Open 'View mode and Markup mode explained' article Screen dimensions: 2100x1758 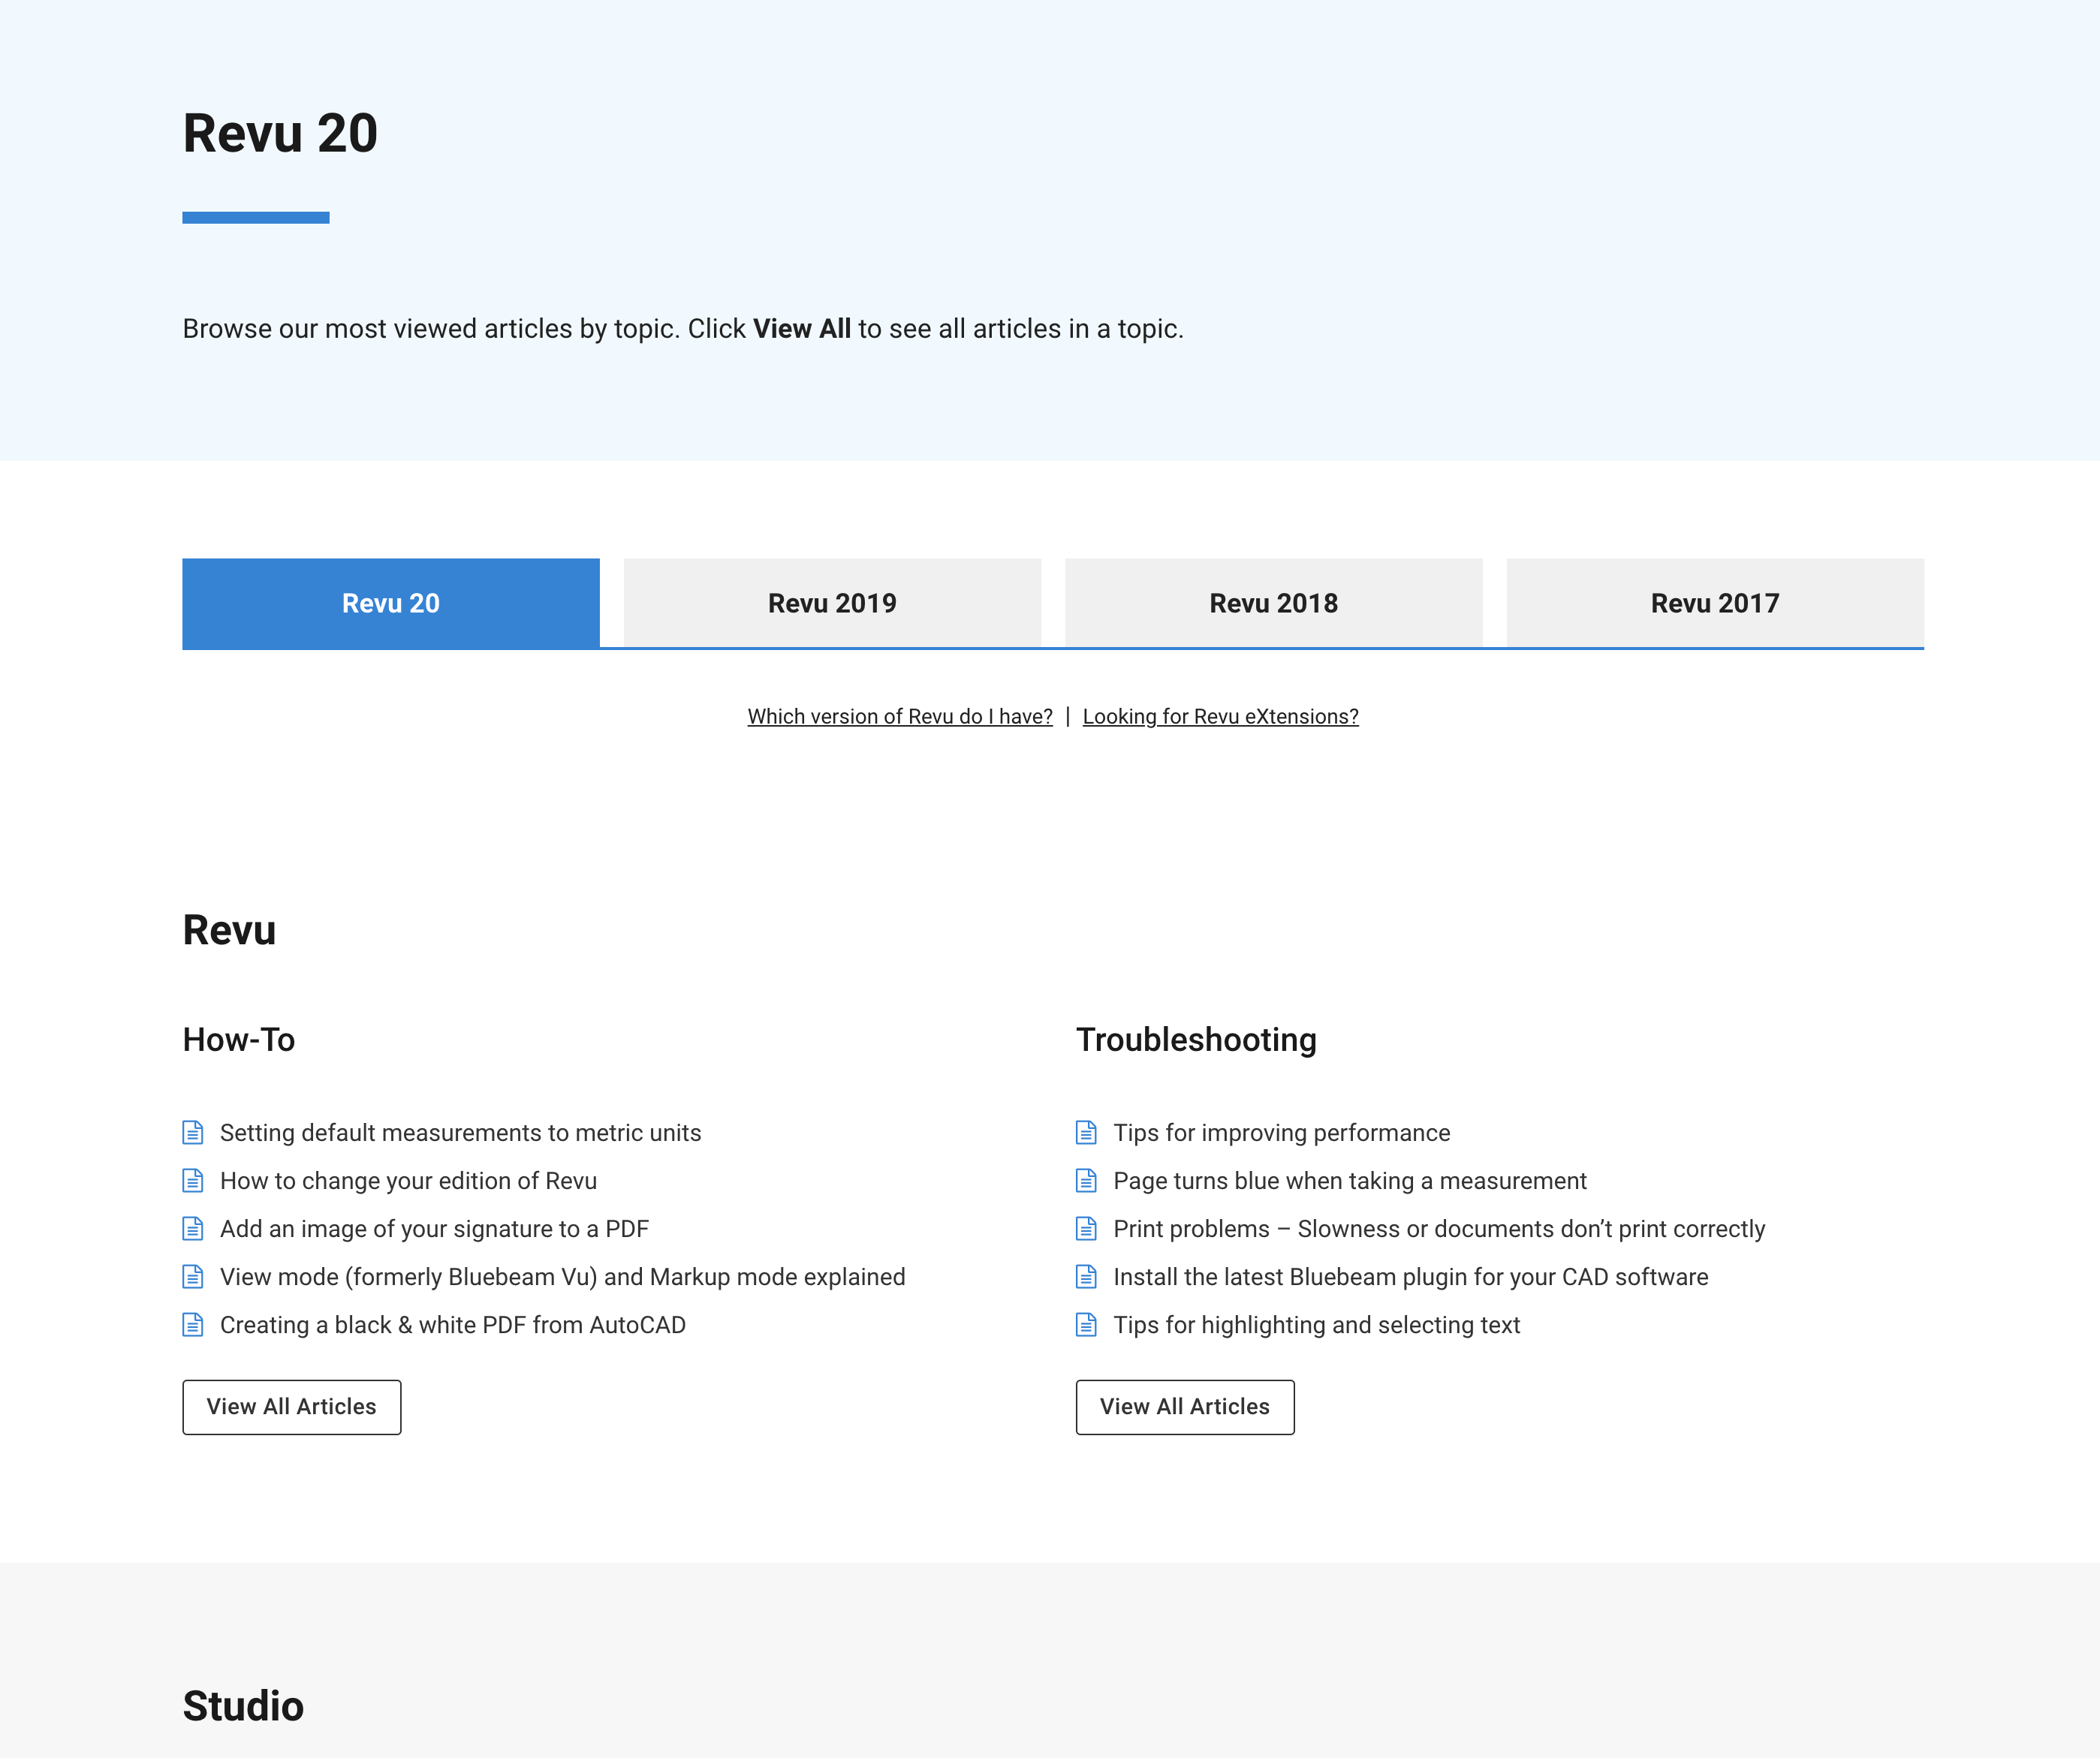[x=562, y=1276]
